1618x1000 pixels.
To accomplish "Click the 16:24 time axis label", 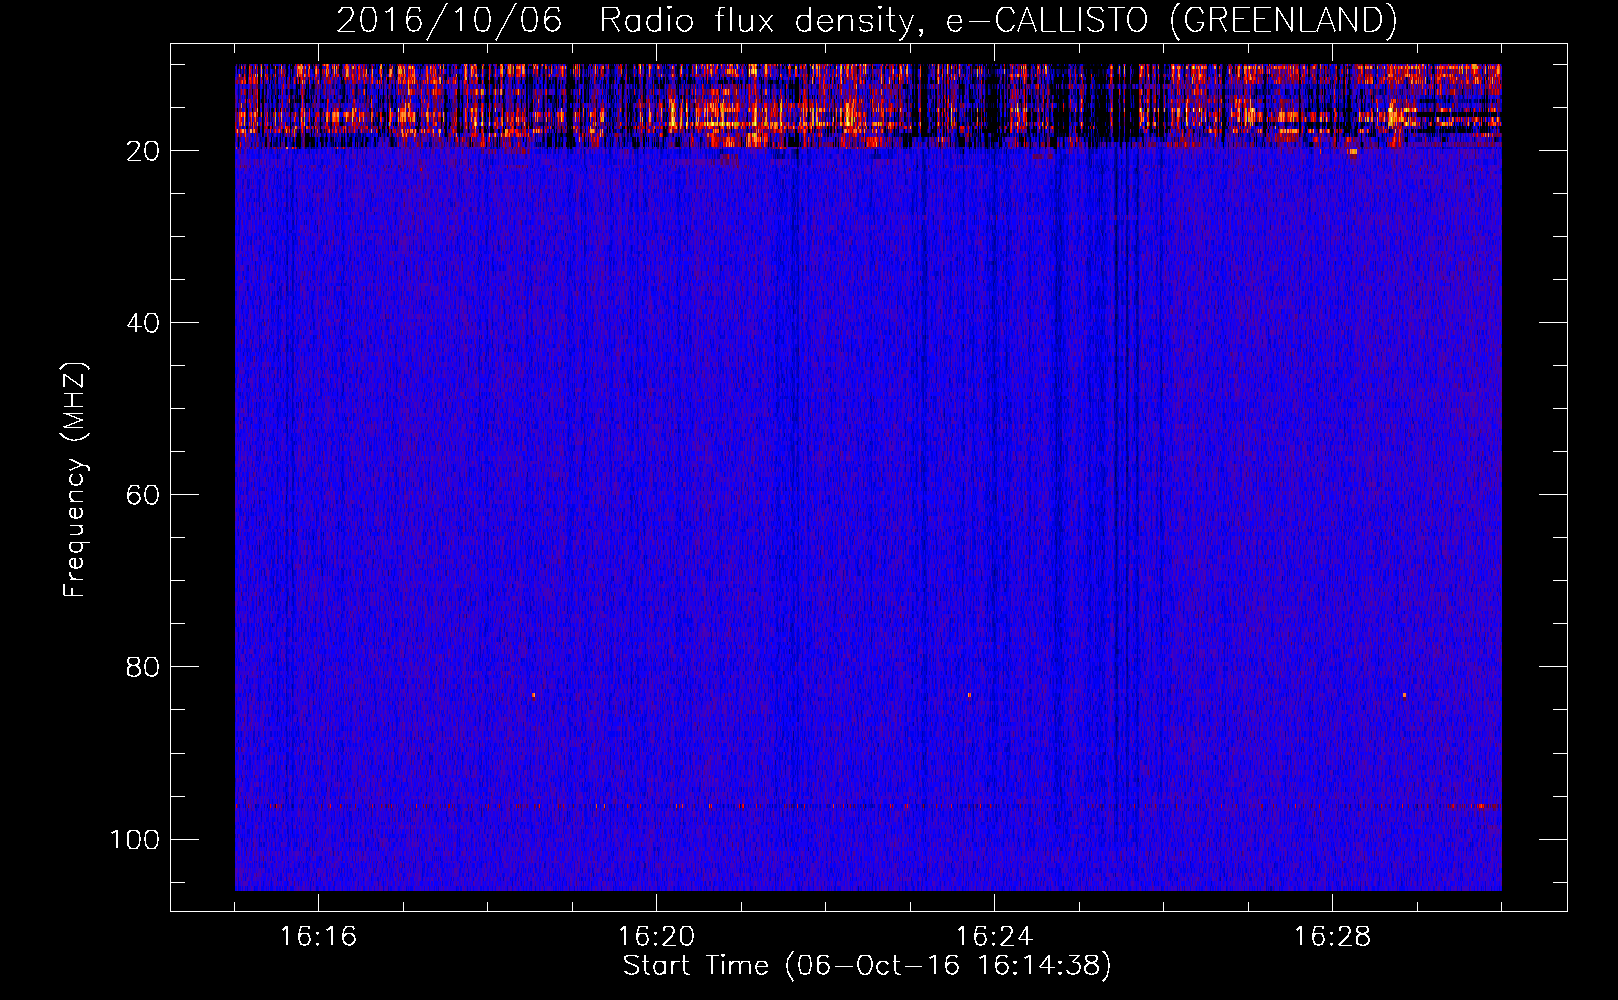I will pos(994,937).
